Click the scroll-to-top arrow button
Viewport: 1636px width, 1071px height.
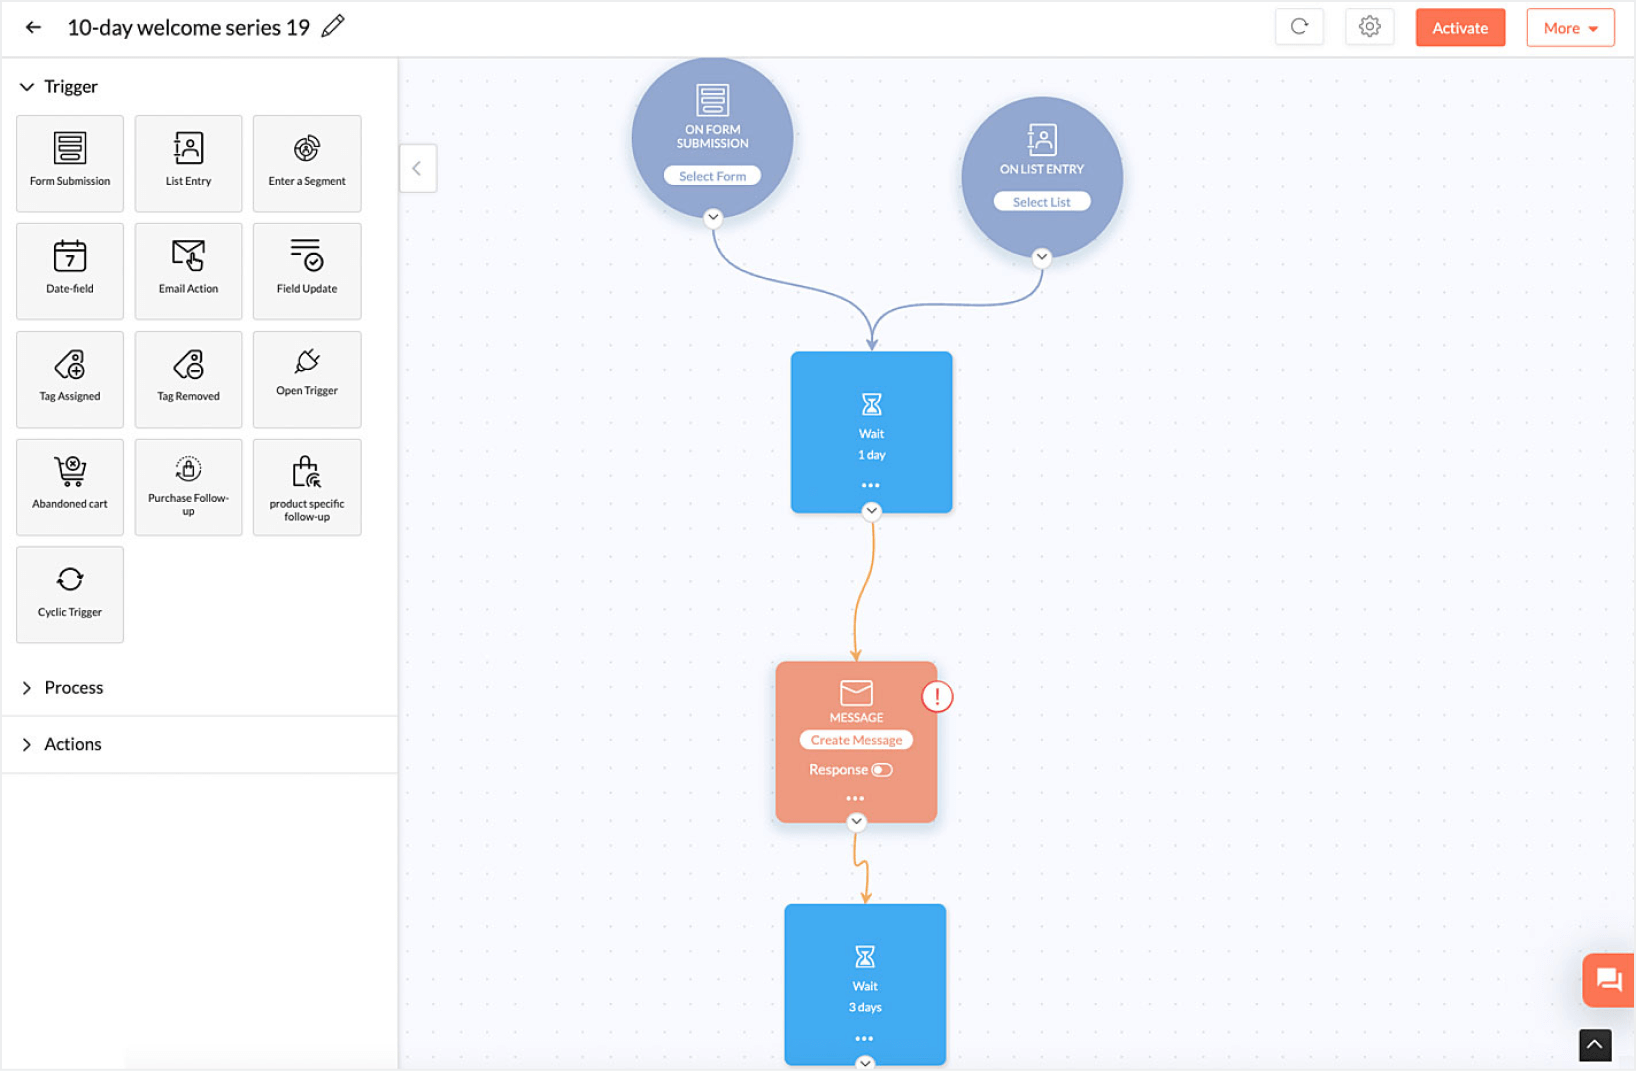[1595, 1045]
